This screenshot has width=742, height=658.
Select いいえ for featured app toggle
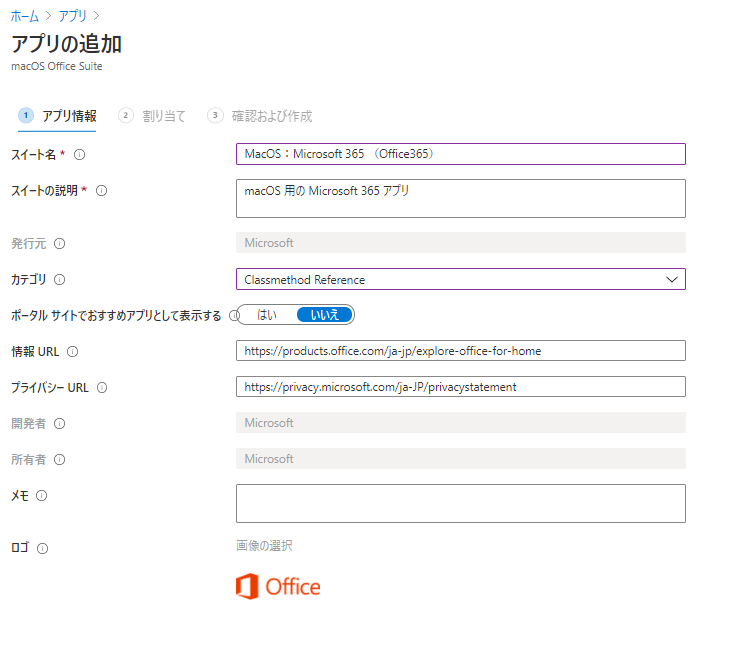click(x=325, y=315)
